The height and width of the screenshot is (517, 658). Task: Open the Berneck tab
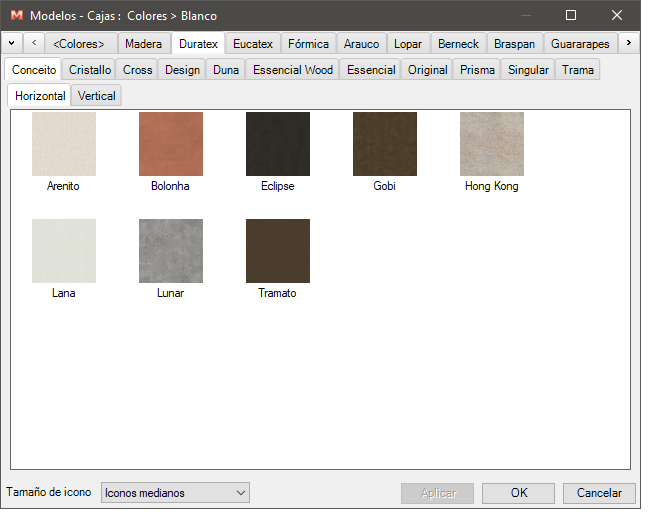pos(458,44)
